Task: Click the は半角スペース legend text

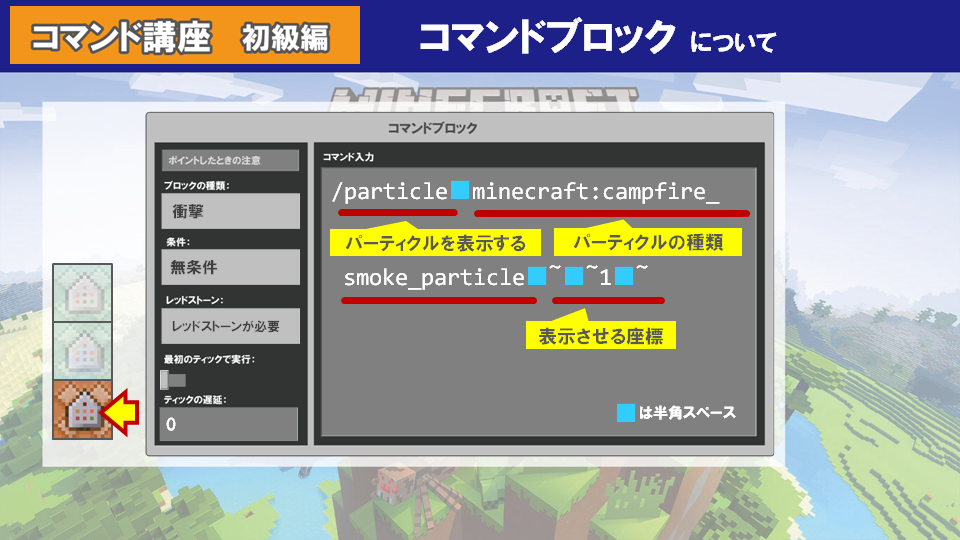Action: 687,413
